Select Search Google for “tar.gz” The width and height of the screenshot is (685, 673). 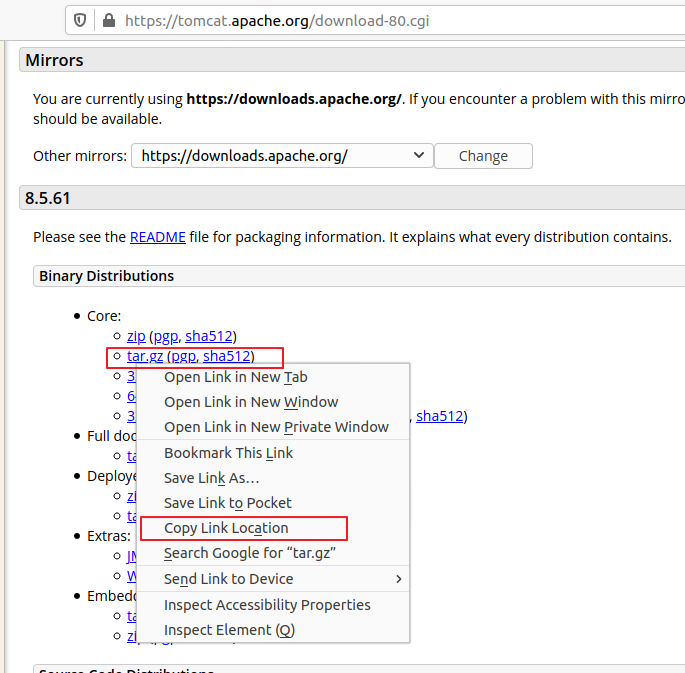click(273, 553)
